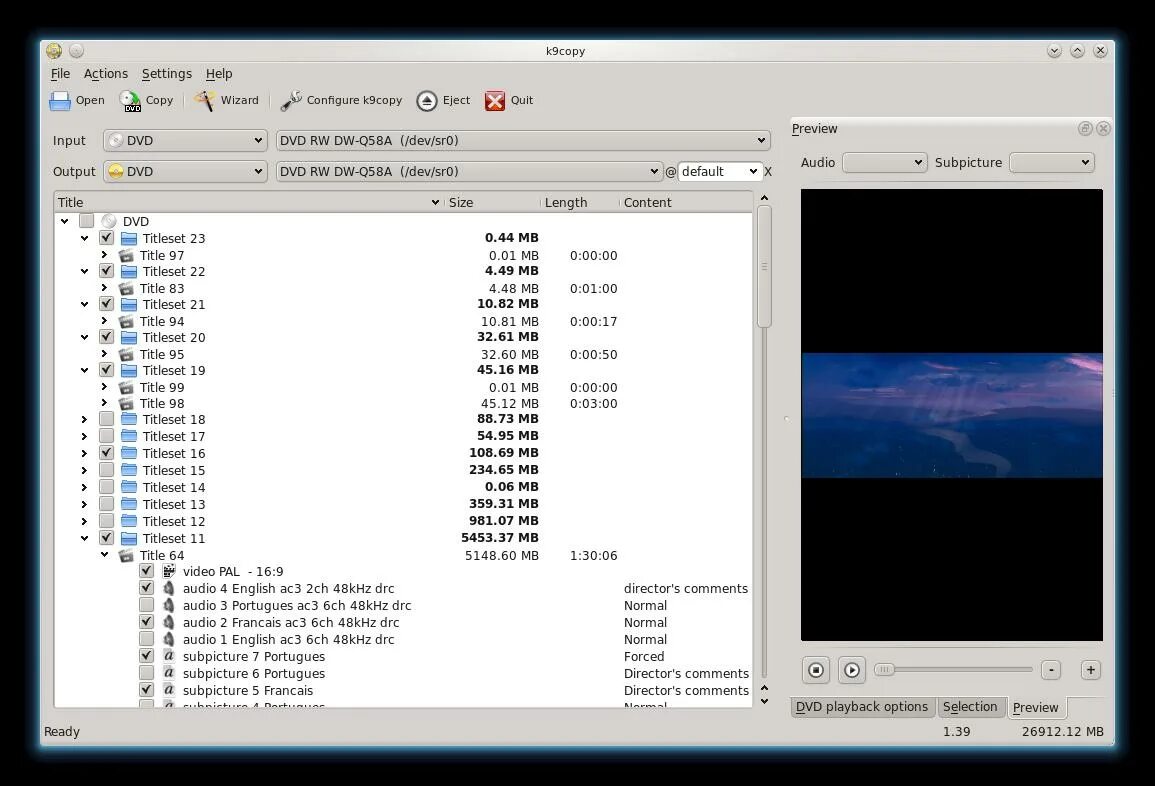Play the preview video
Image resolution: width=1155 pixels, height=786 pixels.
851,670
